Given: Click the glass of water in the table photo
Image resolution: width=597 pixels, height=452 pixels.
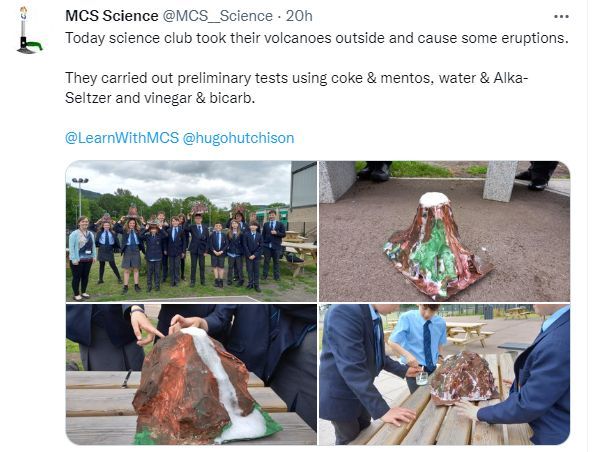Looking at the screenshot, I should click(x=422, y=378).
